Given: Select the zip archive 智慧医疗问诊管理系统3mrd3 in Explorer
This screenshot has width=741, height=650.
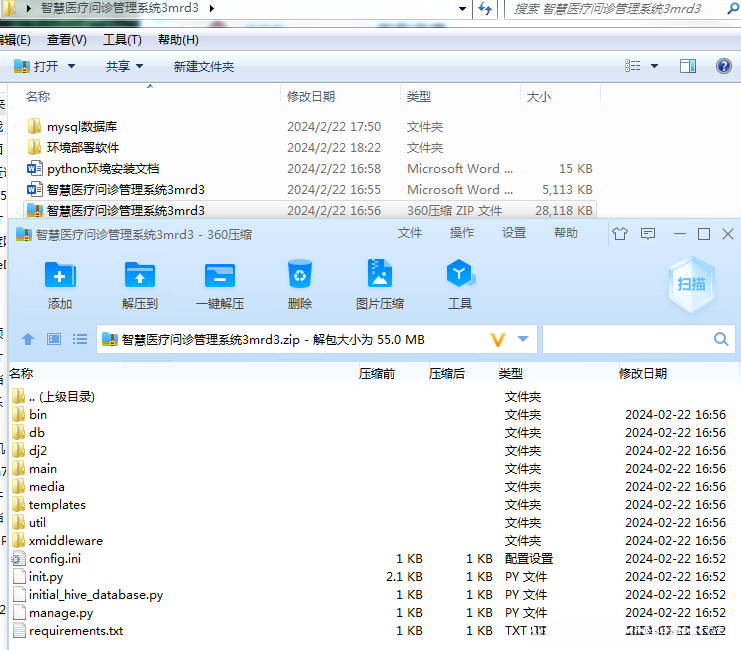Looking at the screenshot, I should pyautogui.click(x=310, y=210).
